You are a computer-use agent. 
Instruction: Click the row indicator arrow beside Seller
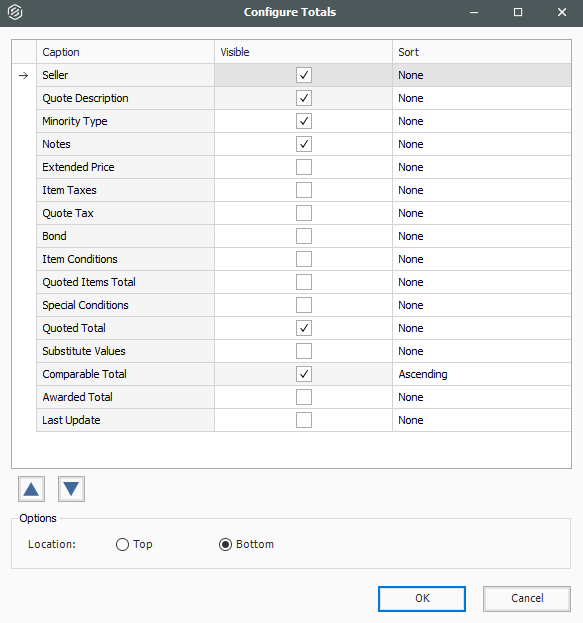[x=24, y=75]
